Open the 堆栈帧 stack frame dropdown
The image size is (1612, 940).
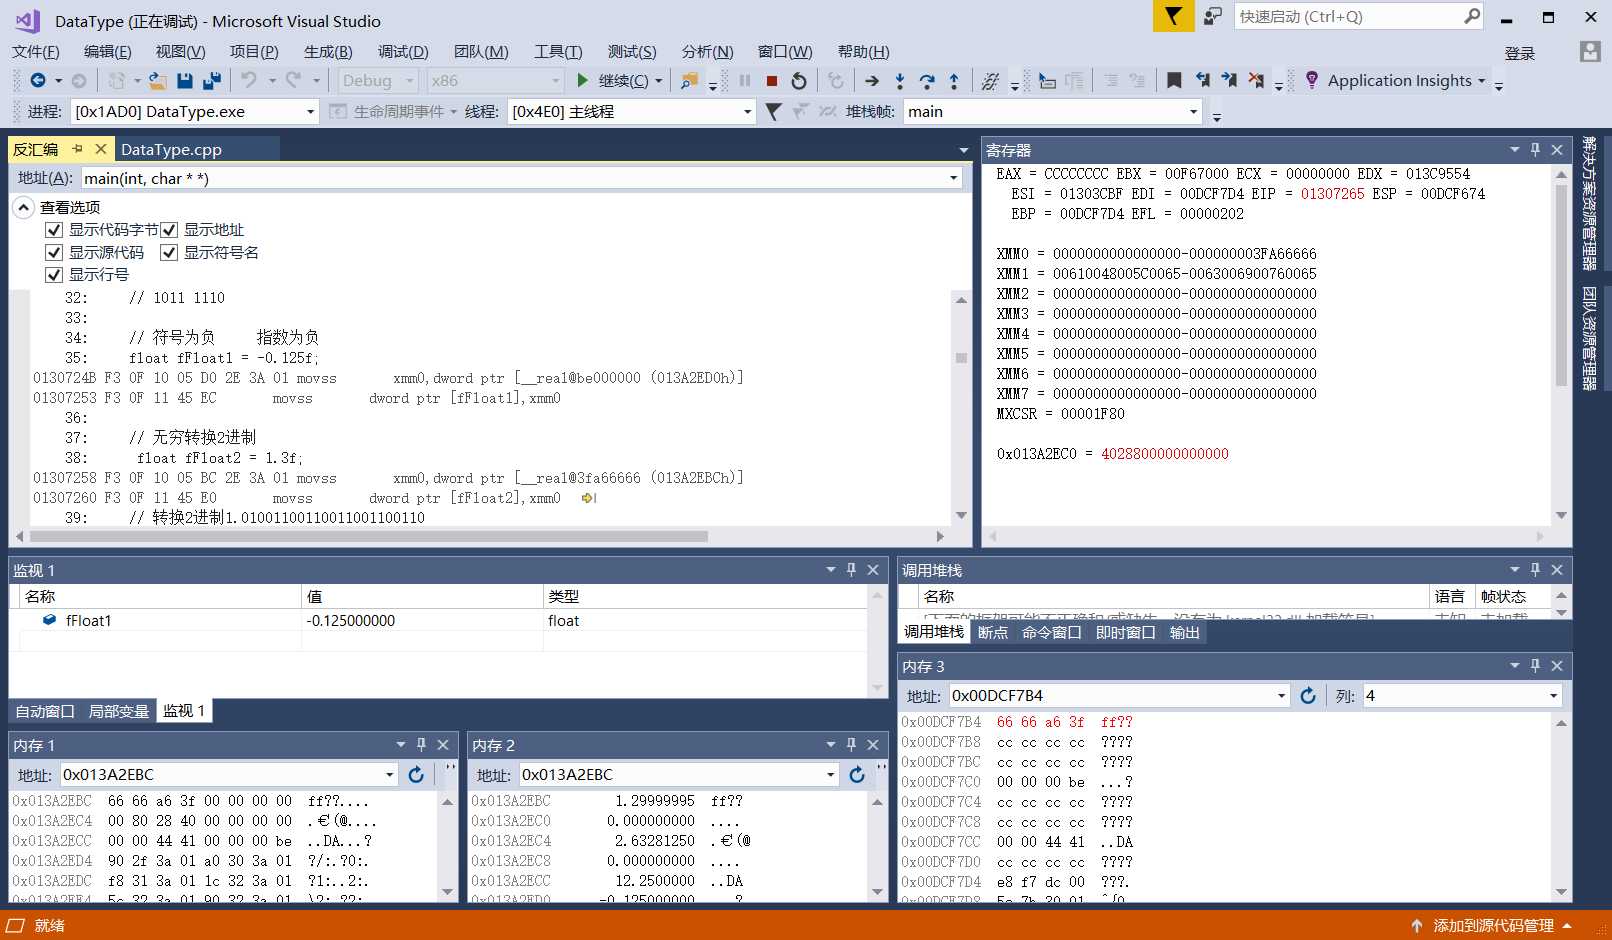(1193, 112)
